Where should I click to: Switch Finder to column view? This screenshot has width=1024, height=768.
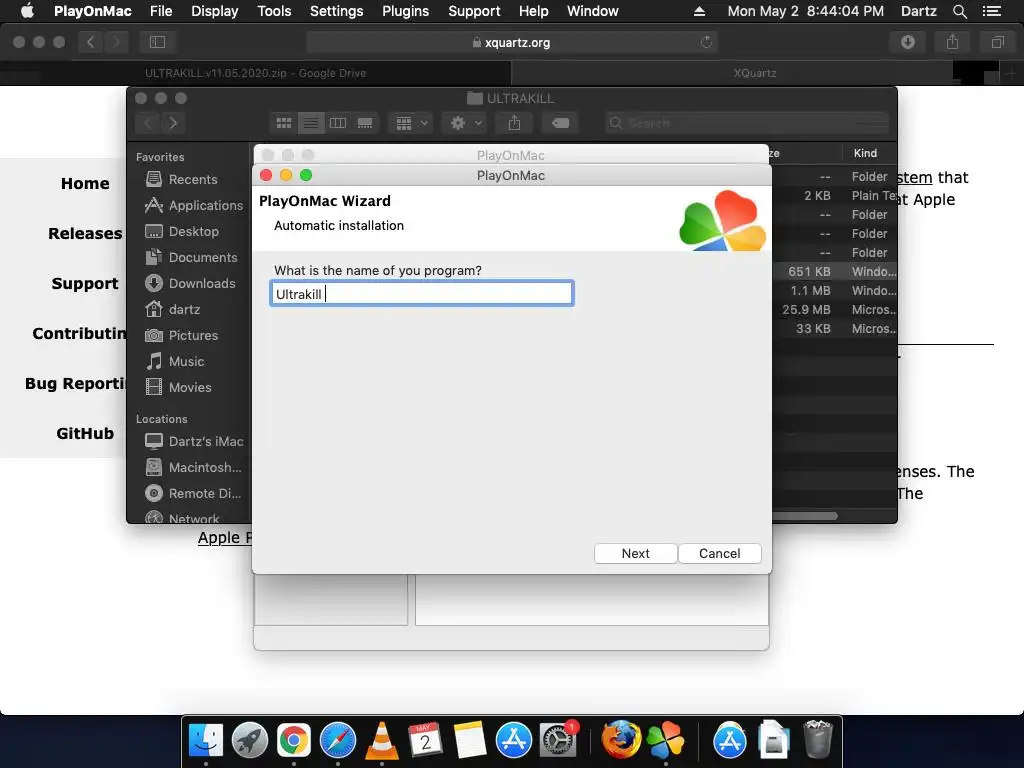click(x=338, y=123)
